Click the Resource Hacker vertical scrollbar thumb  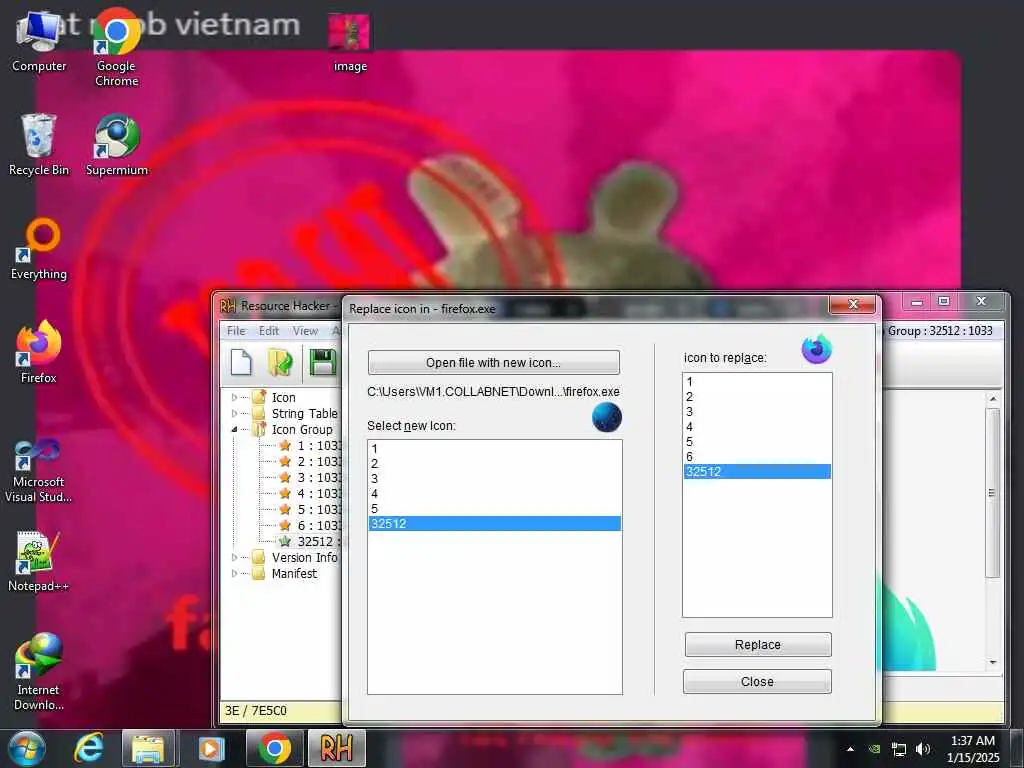[993, 493]
